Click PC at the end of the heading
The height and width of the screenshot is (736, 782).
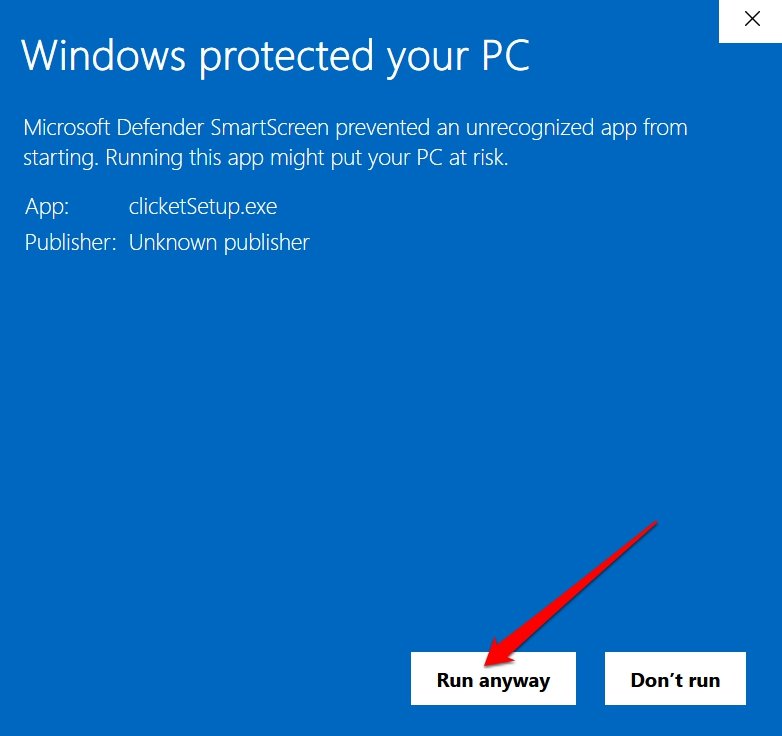coord(505,55)
